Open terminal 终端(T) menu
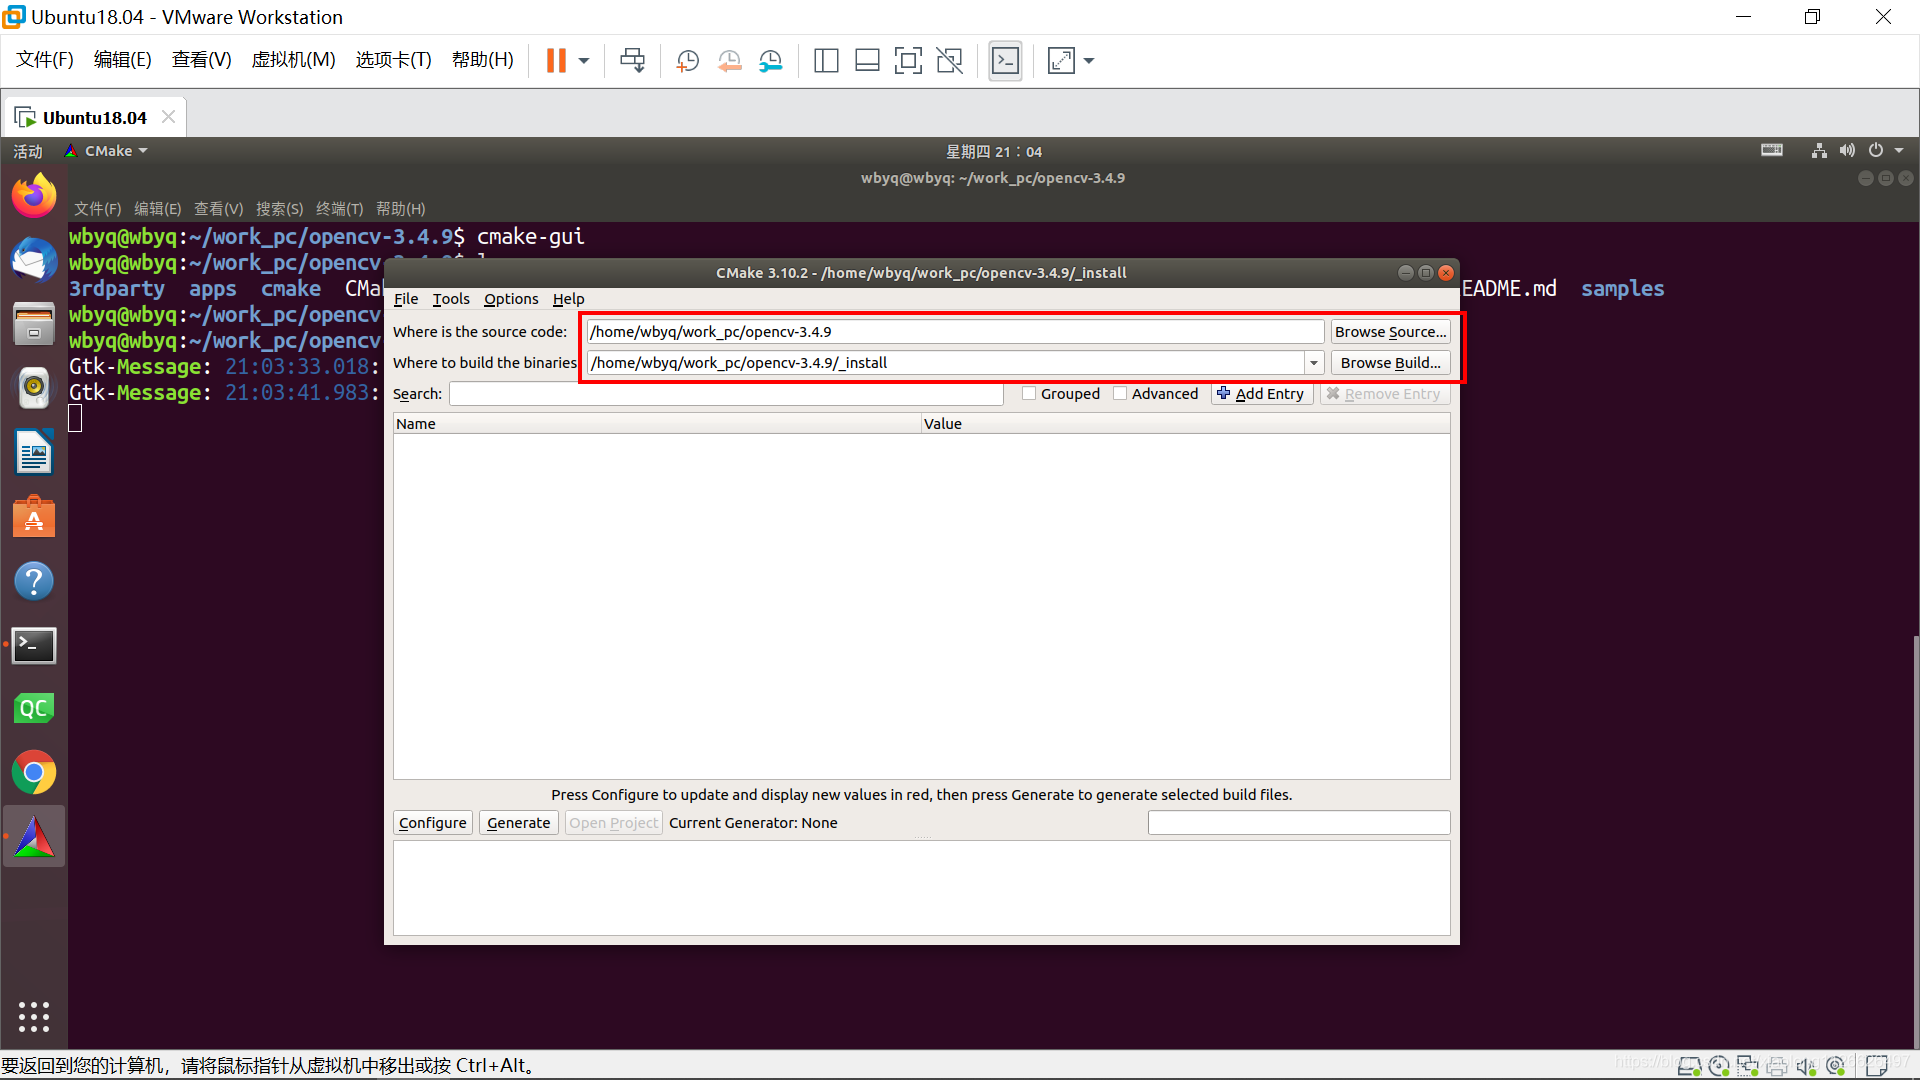The image size is (1920, 1080). click(339, 209)
